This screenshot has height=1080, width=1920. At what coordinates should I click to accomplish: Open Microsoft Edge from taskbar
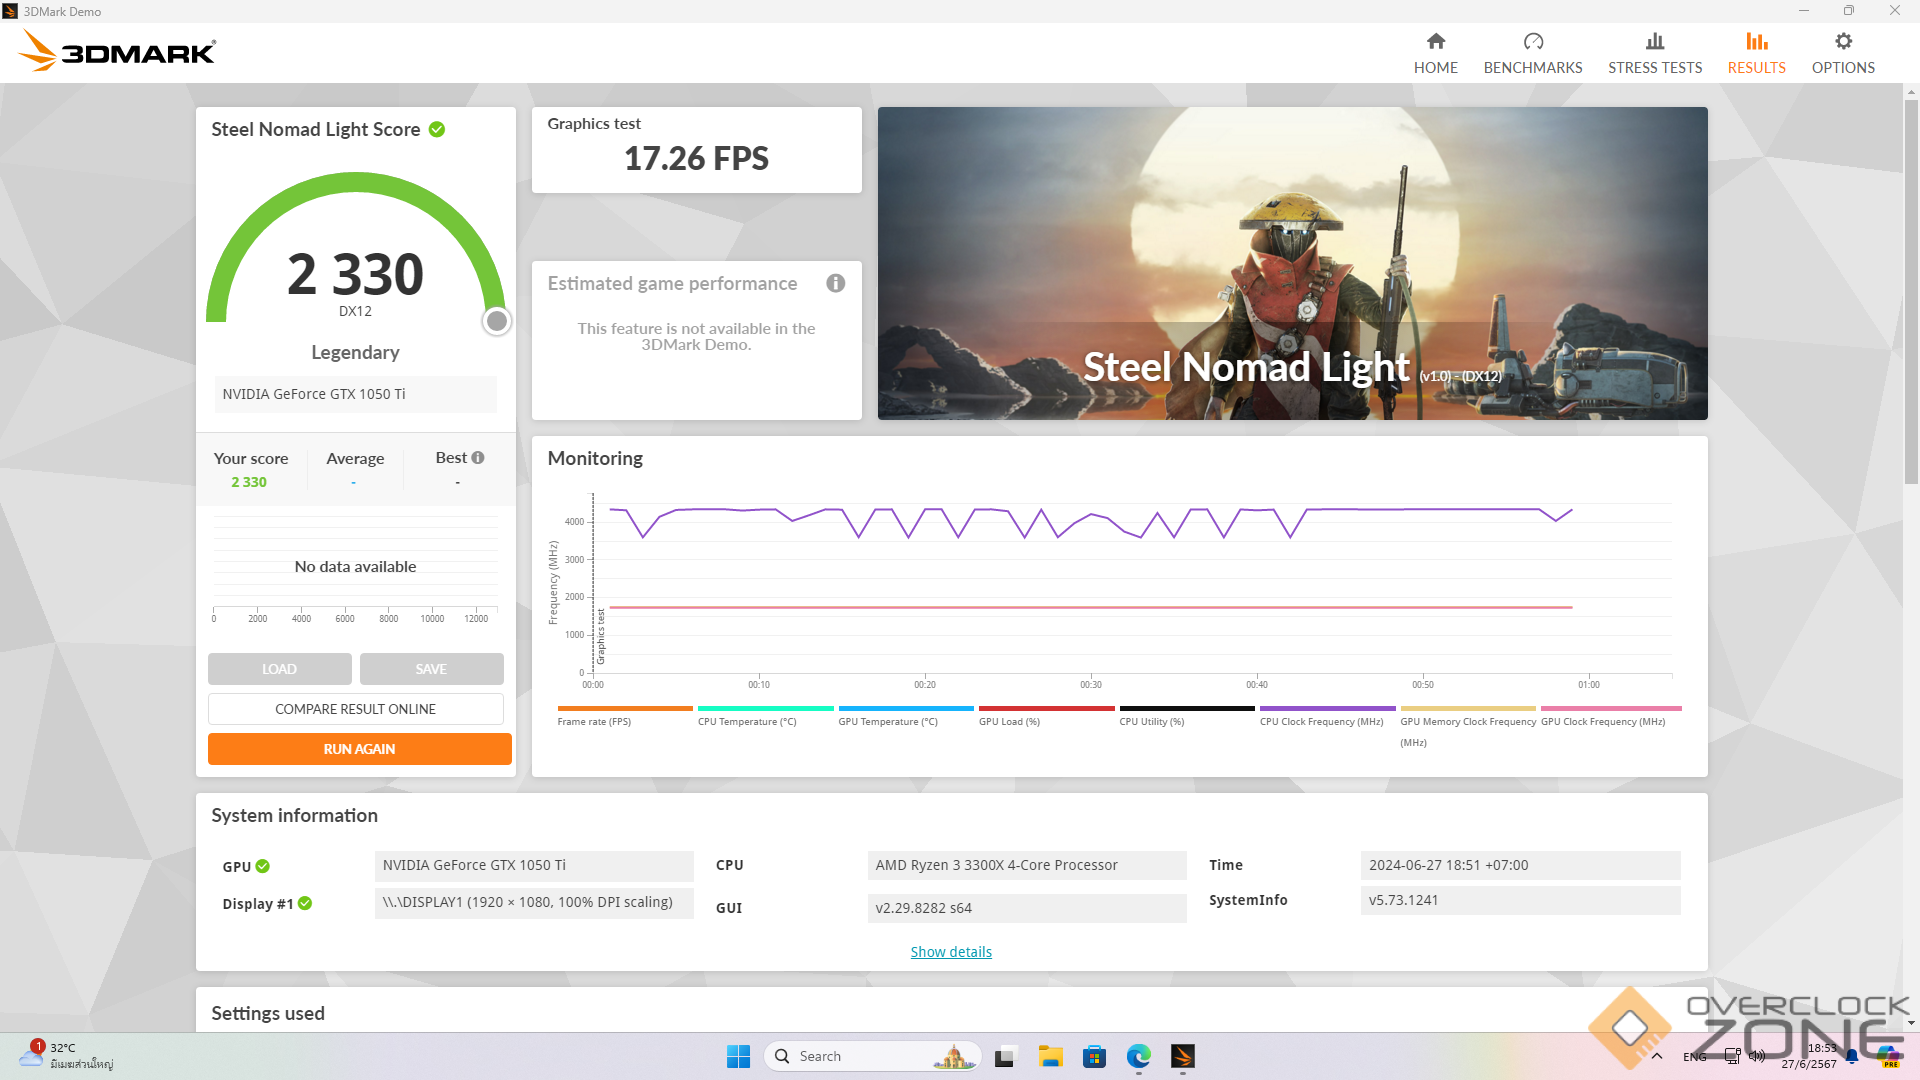point(1138,1056)
